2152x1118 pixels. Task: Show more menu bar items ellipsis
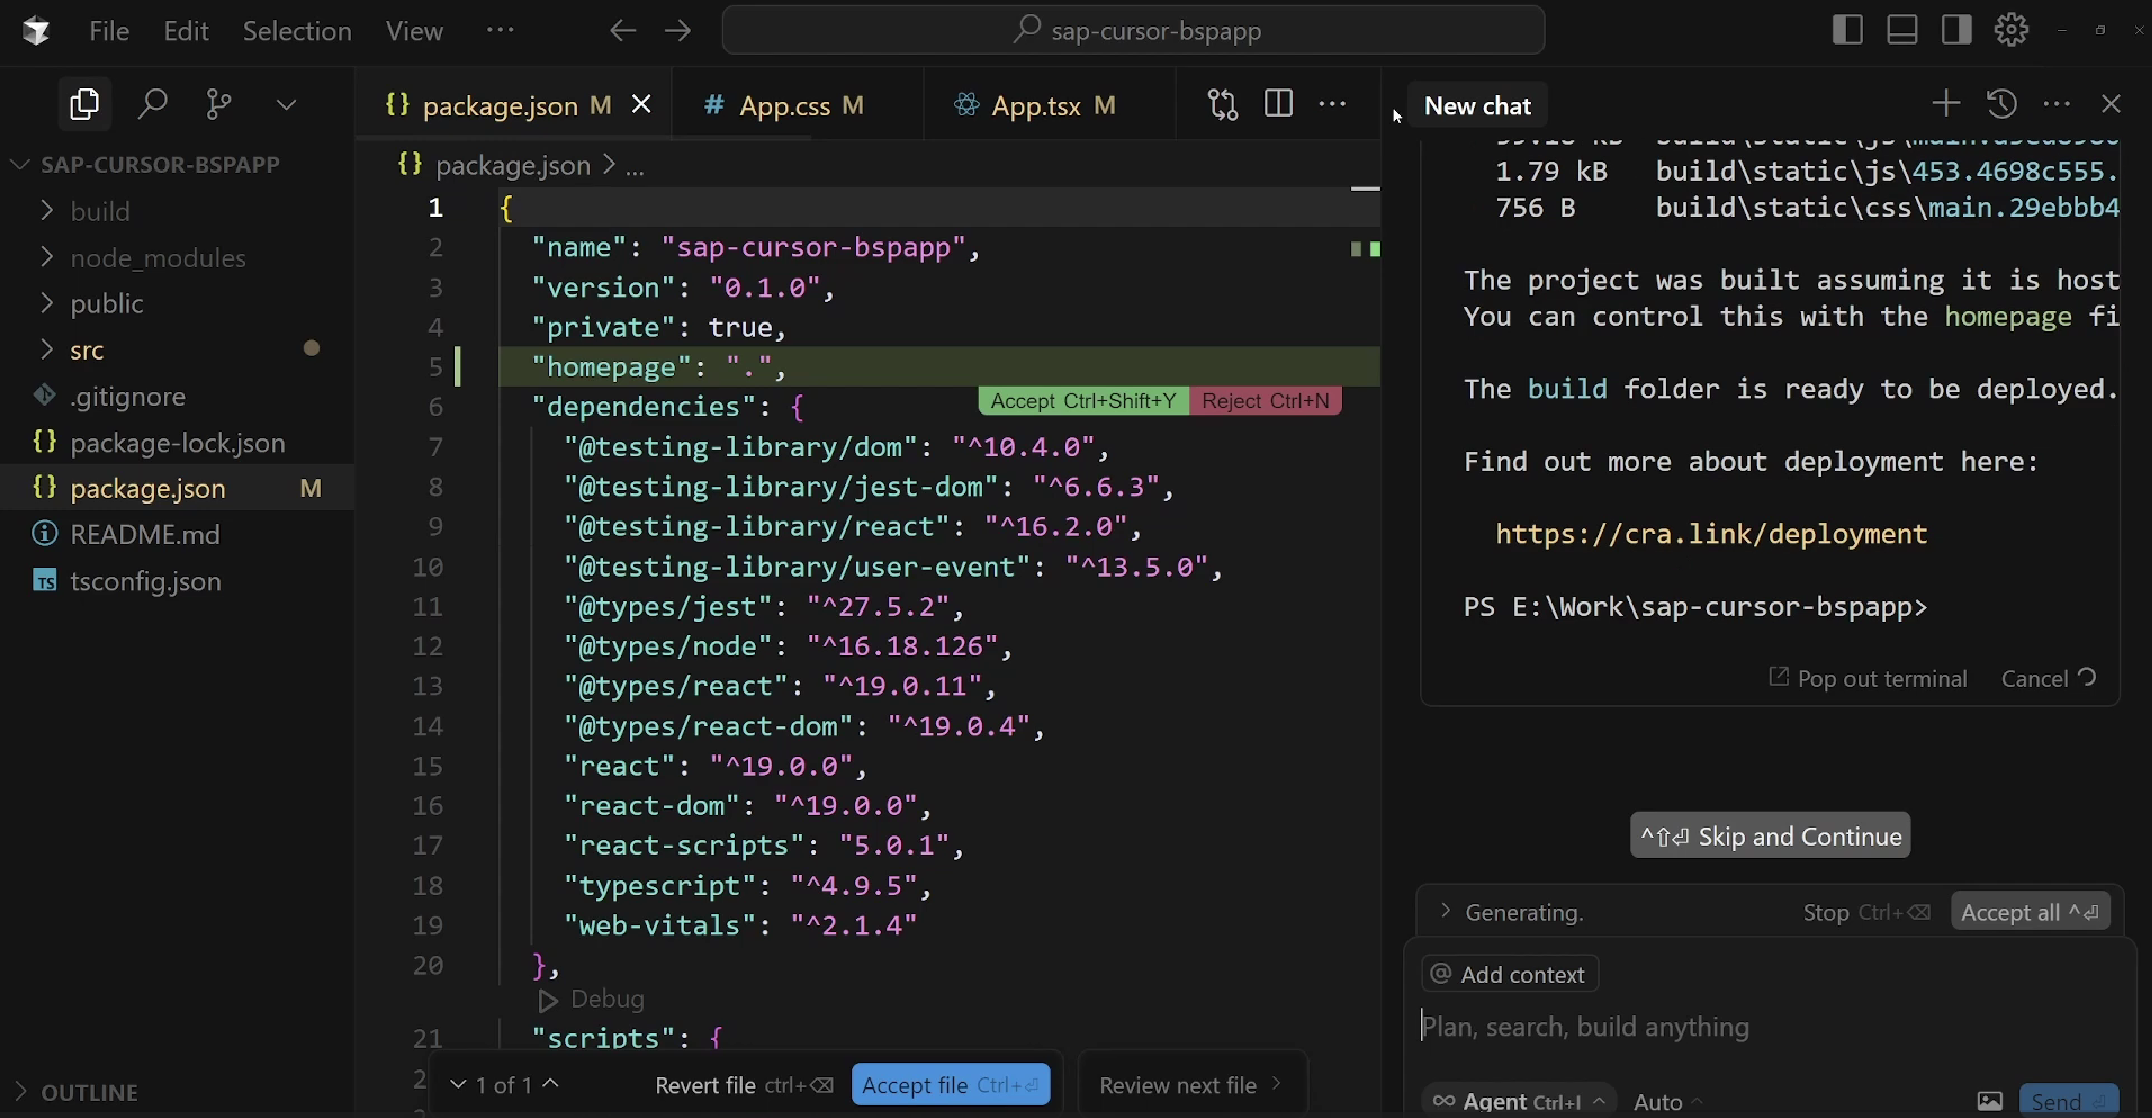click(500, 30)
